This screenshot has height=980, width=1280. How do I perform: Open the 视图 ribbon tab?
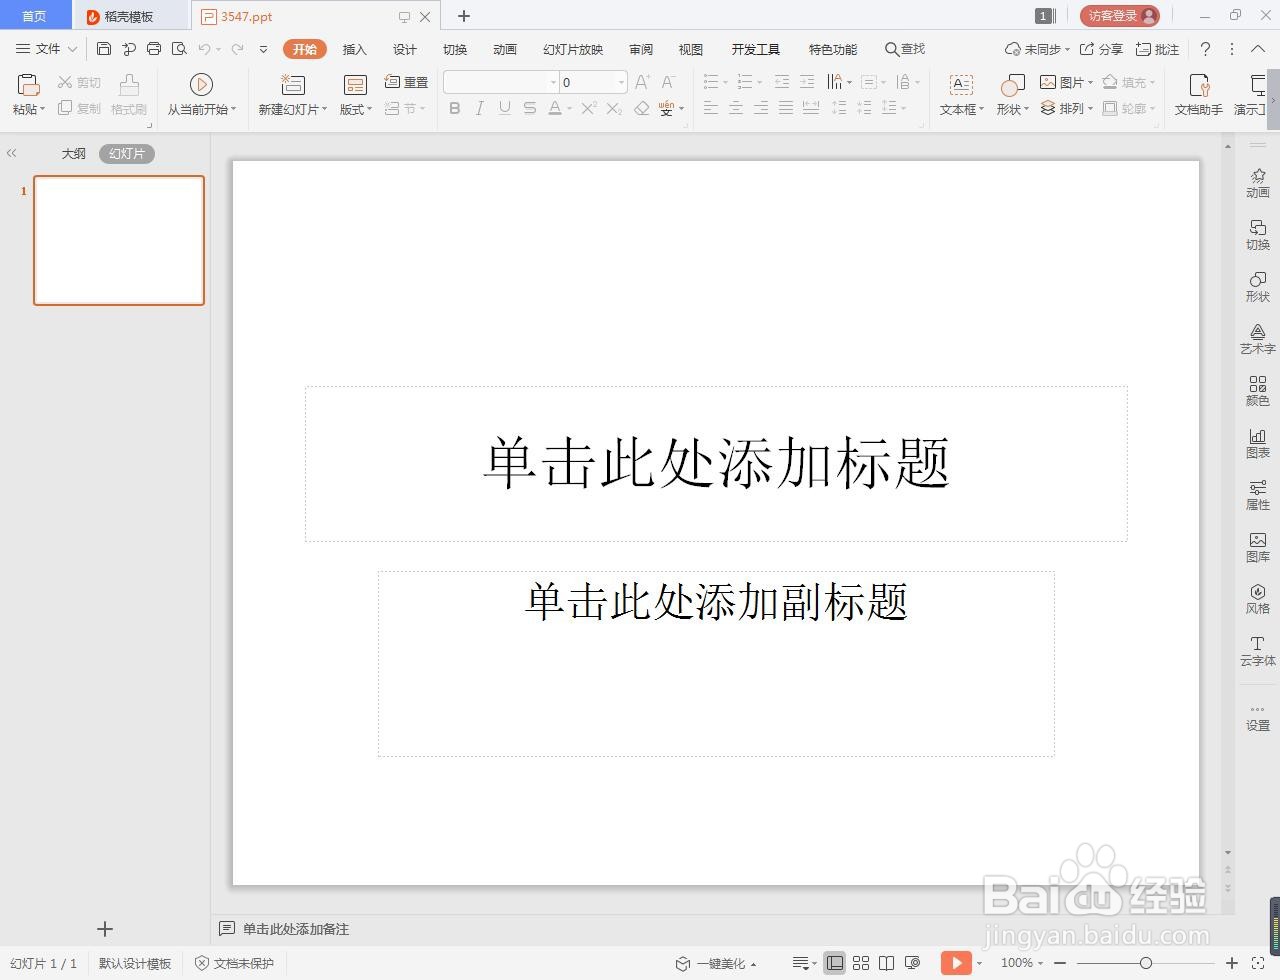click(691, 49)
